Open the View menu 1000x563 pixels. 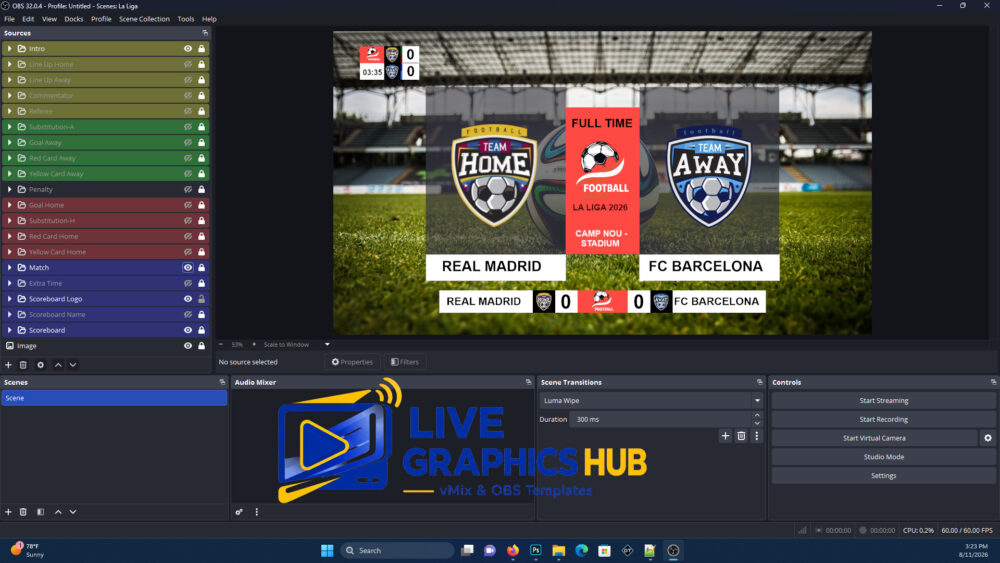(49, 19)
